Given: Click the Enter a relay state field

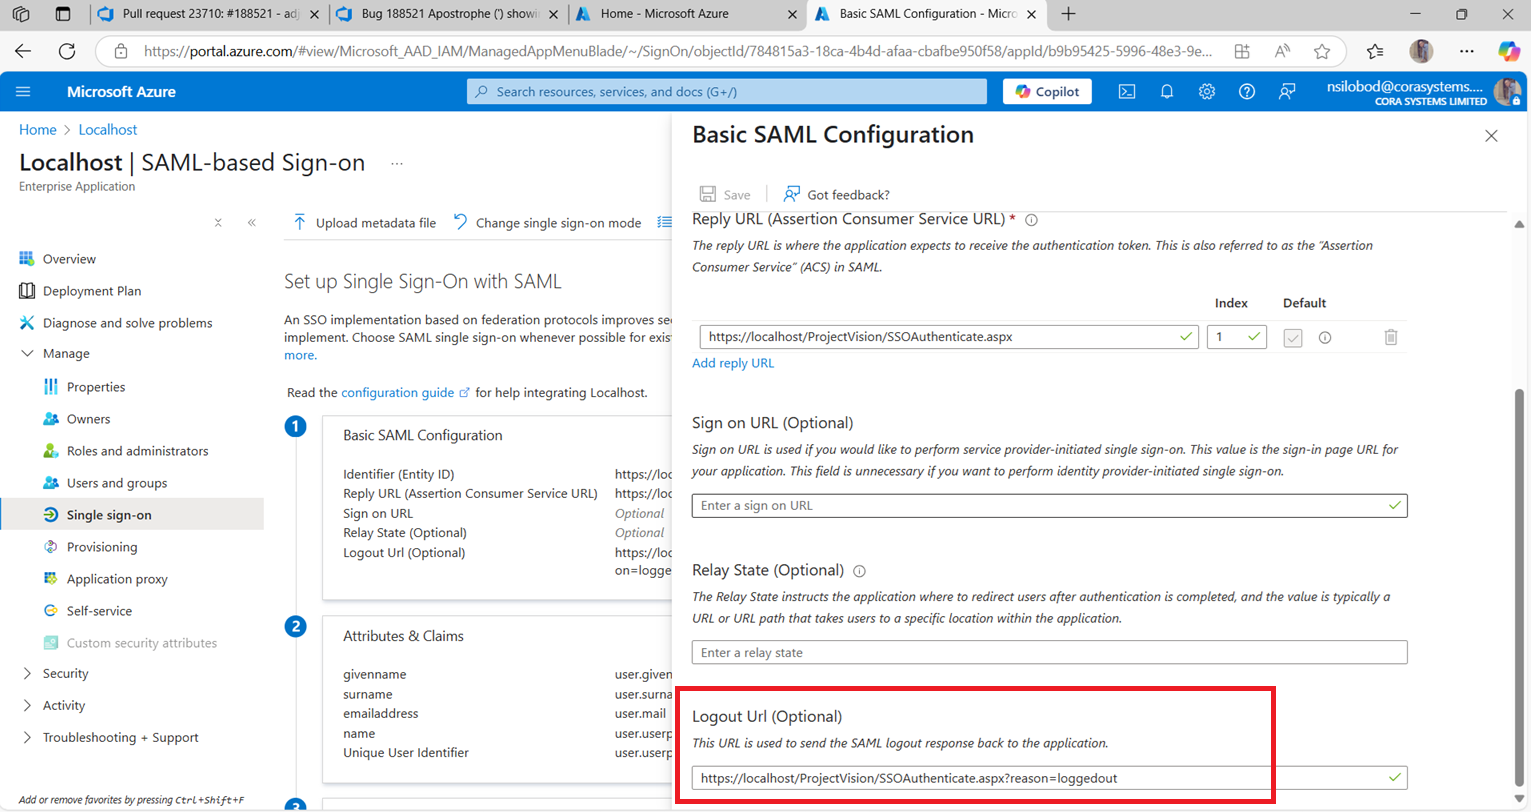Looking at the screenshot, I should point(1049,652).
